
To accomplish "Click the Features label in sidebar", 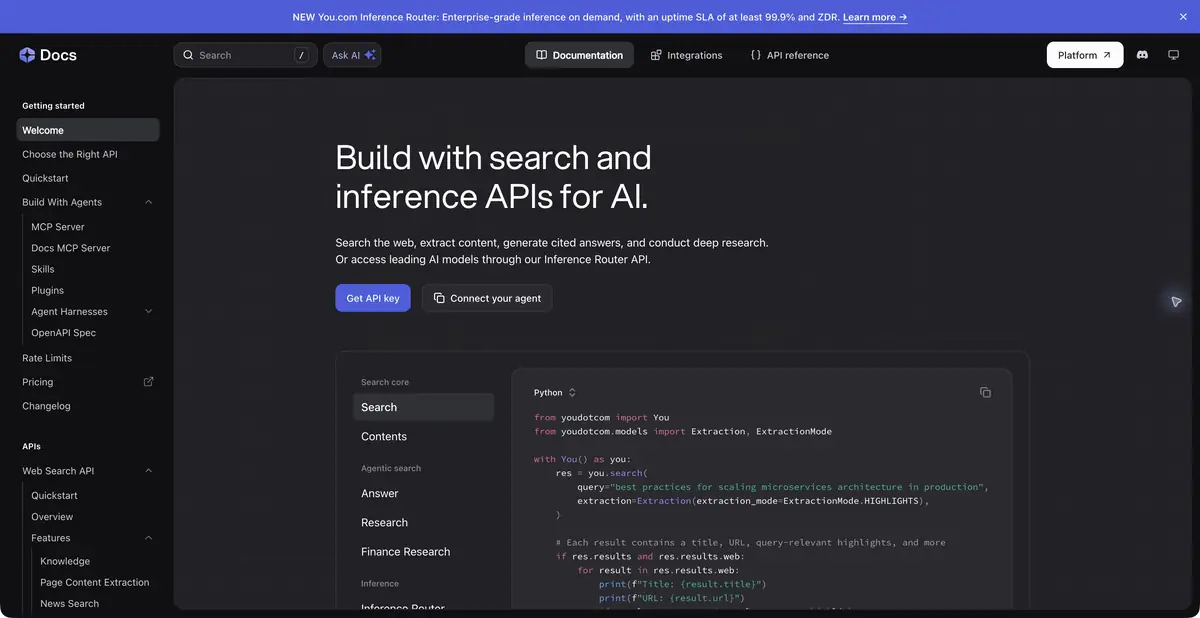I will (x=51, y=538).
